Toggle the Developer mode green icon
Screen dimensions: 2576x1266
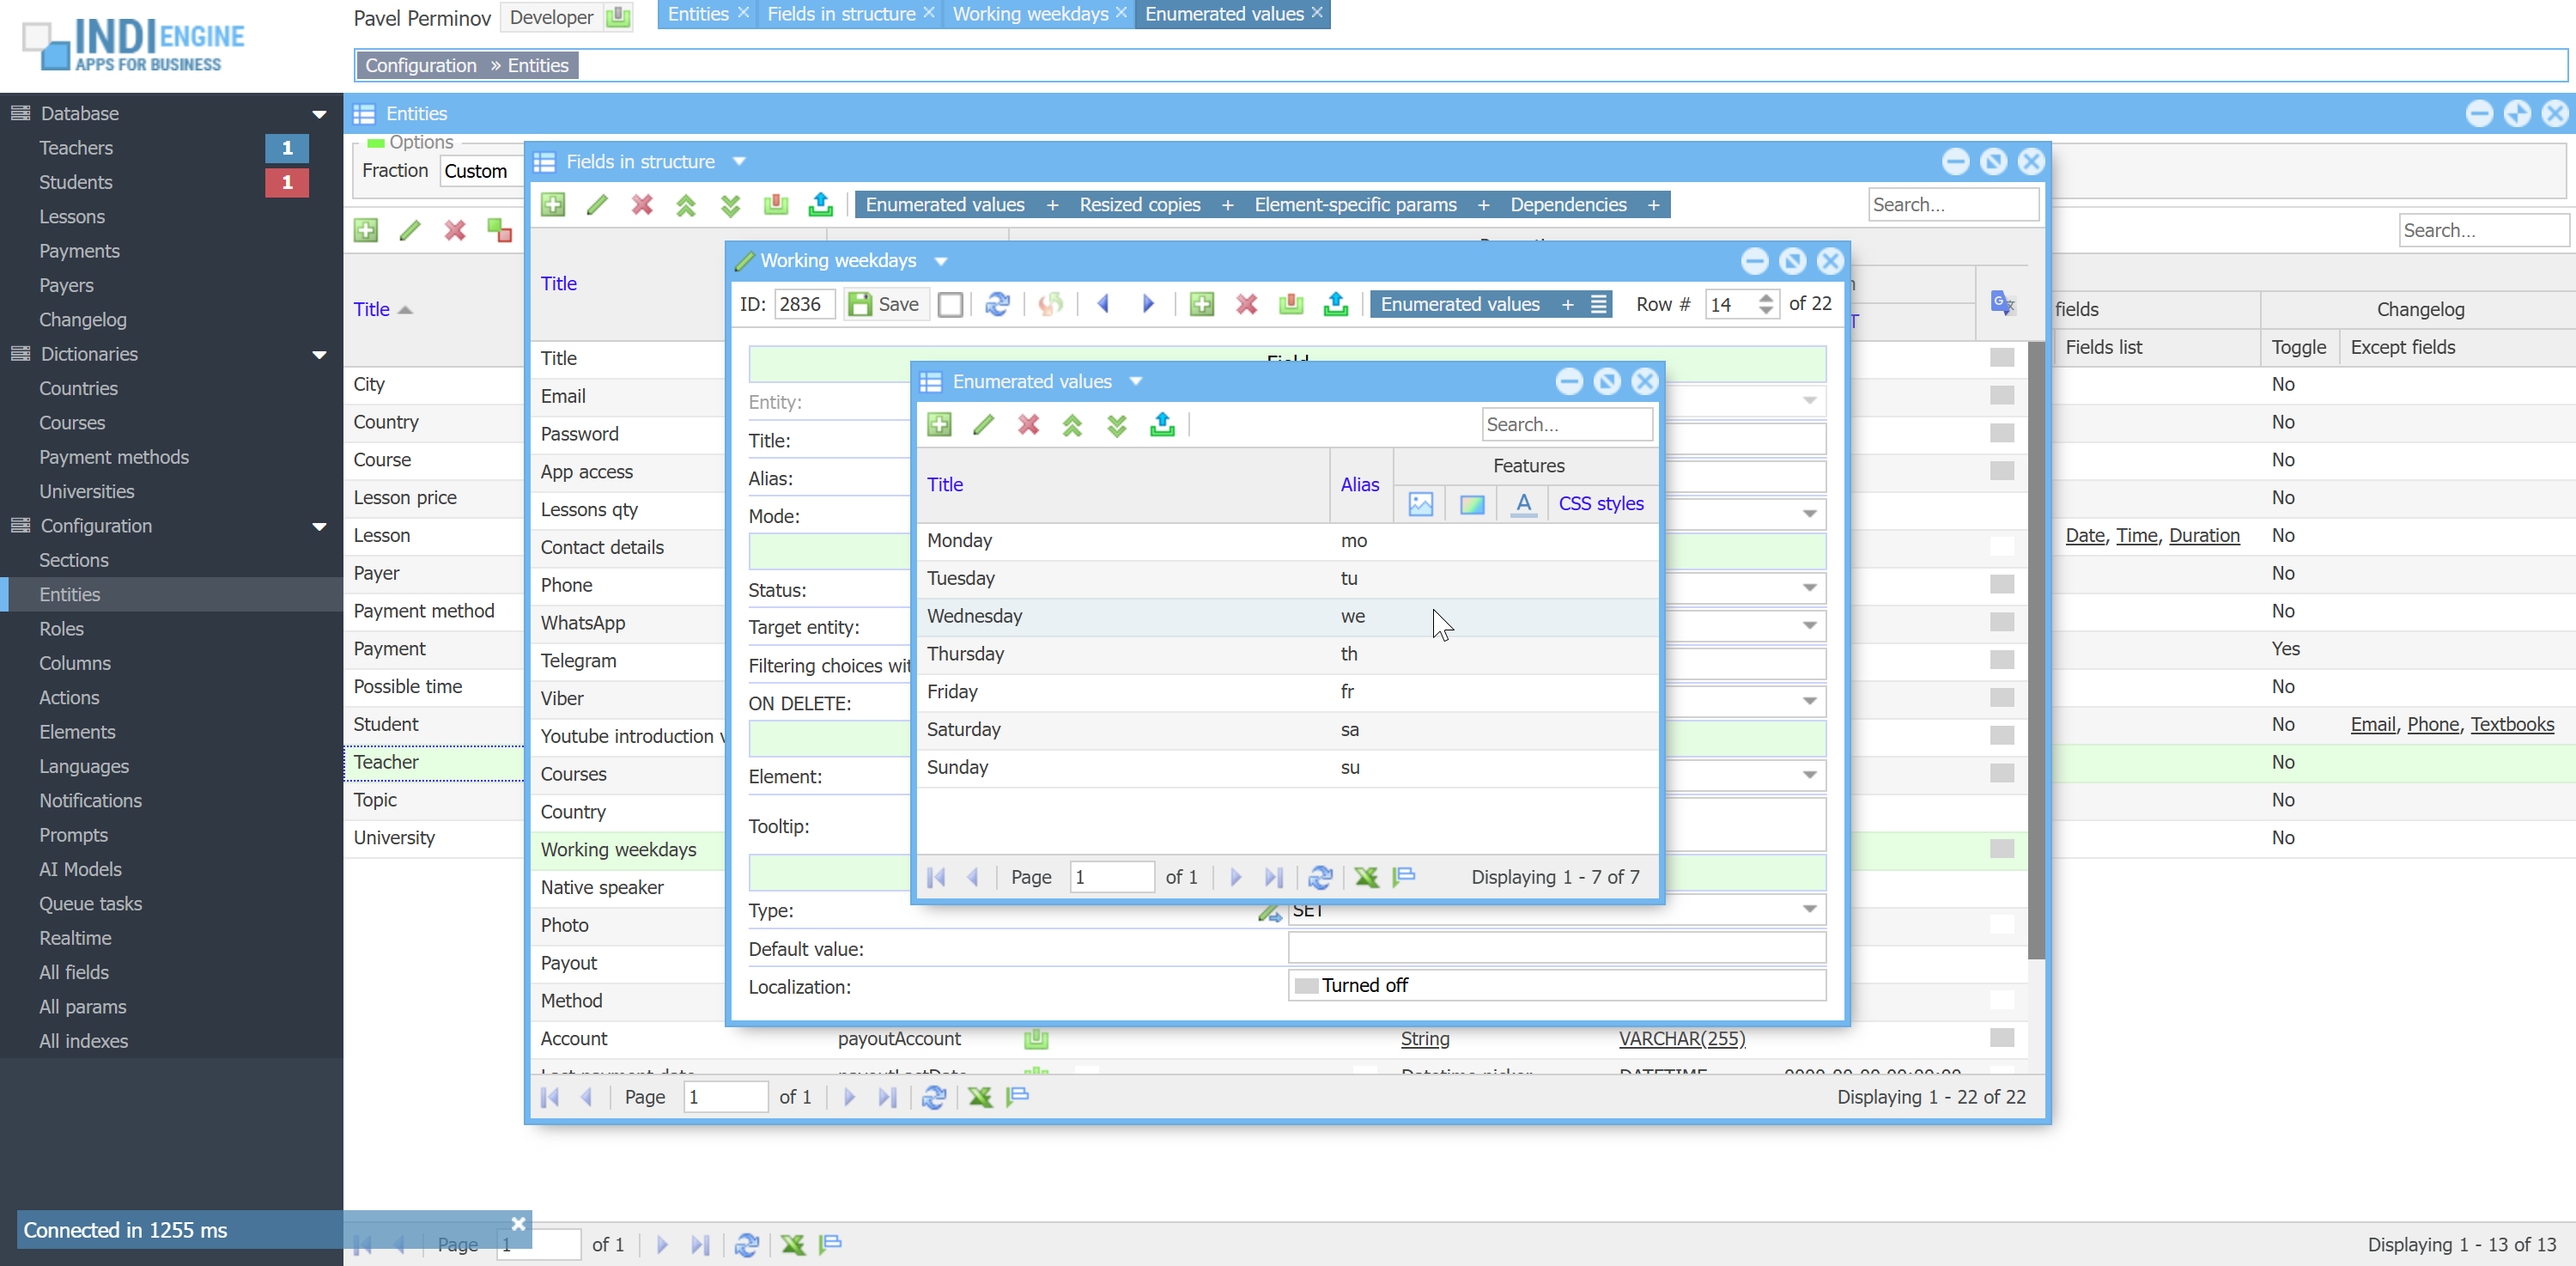pos(619,16)
